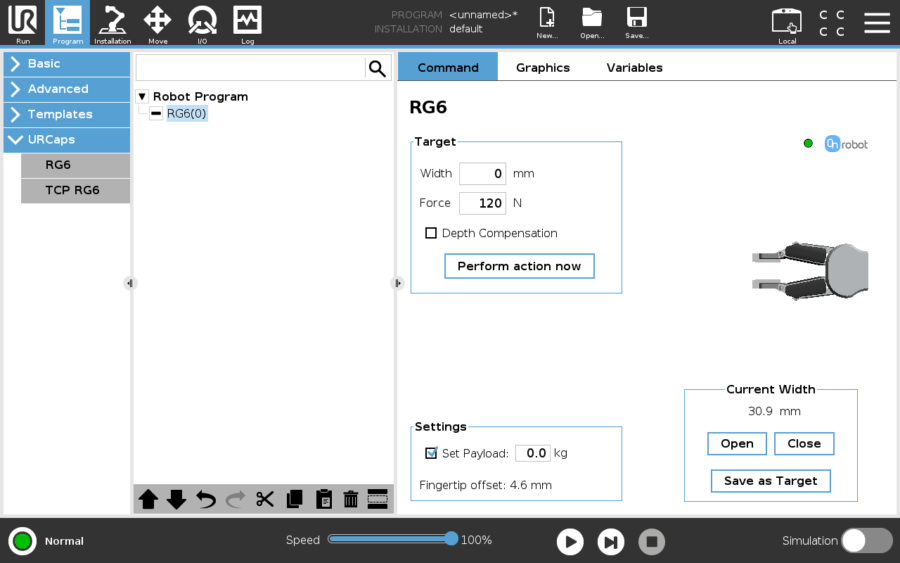This screenshot has width=900, height=563.
Task: Collapse left panel via divider arrow
Action: 130,283
